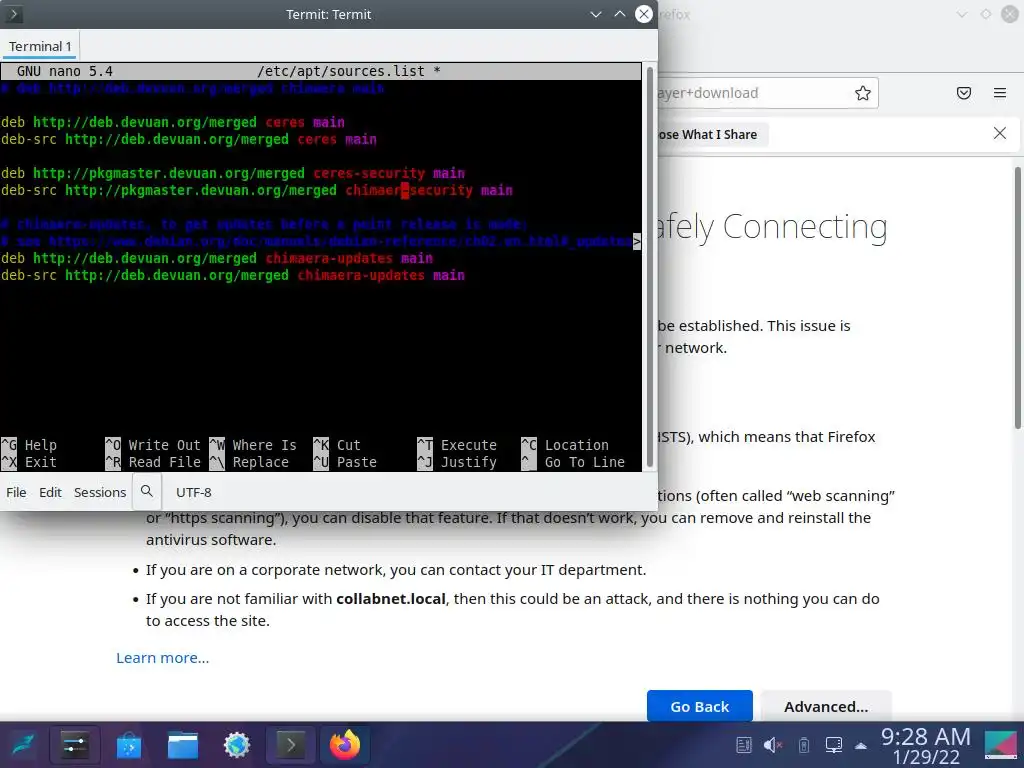Click nano Cut shortcut label
The height and width of the screenshot is (768, 1024).
349,445
